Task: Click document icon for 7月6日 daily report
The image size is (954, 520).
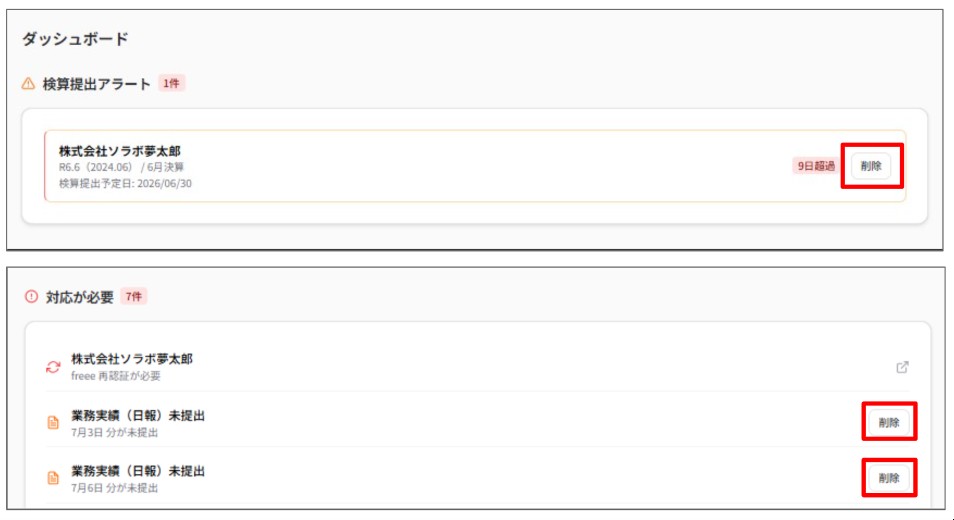Action: point(53,478)
